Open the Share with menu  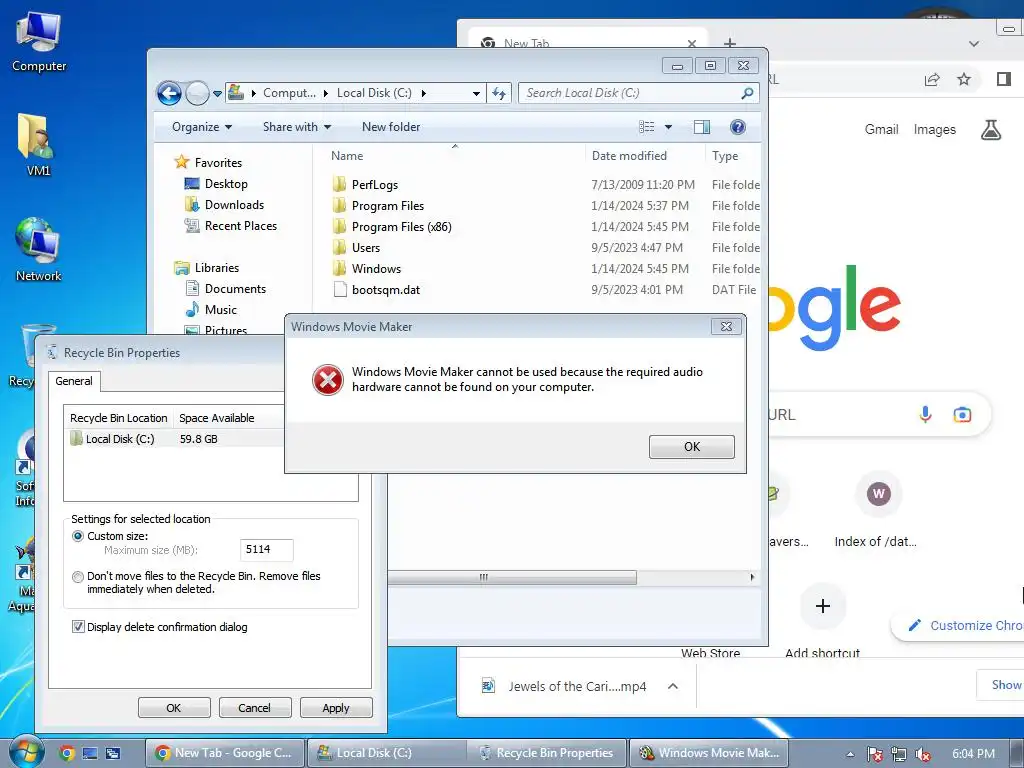point(296,127)
